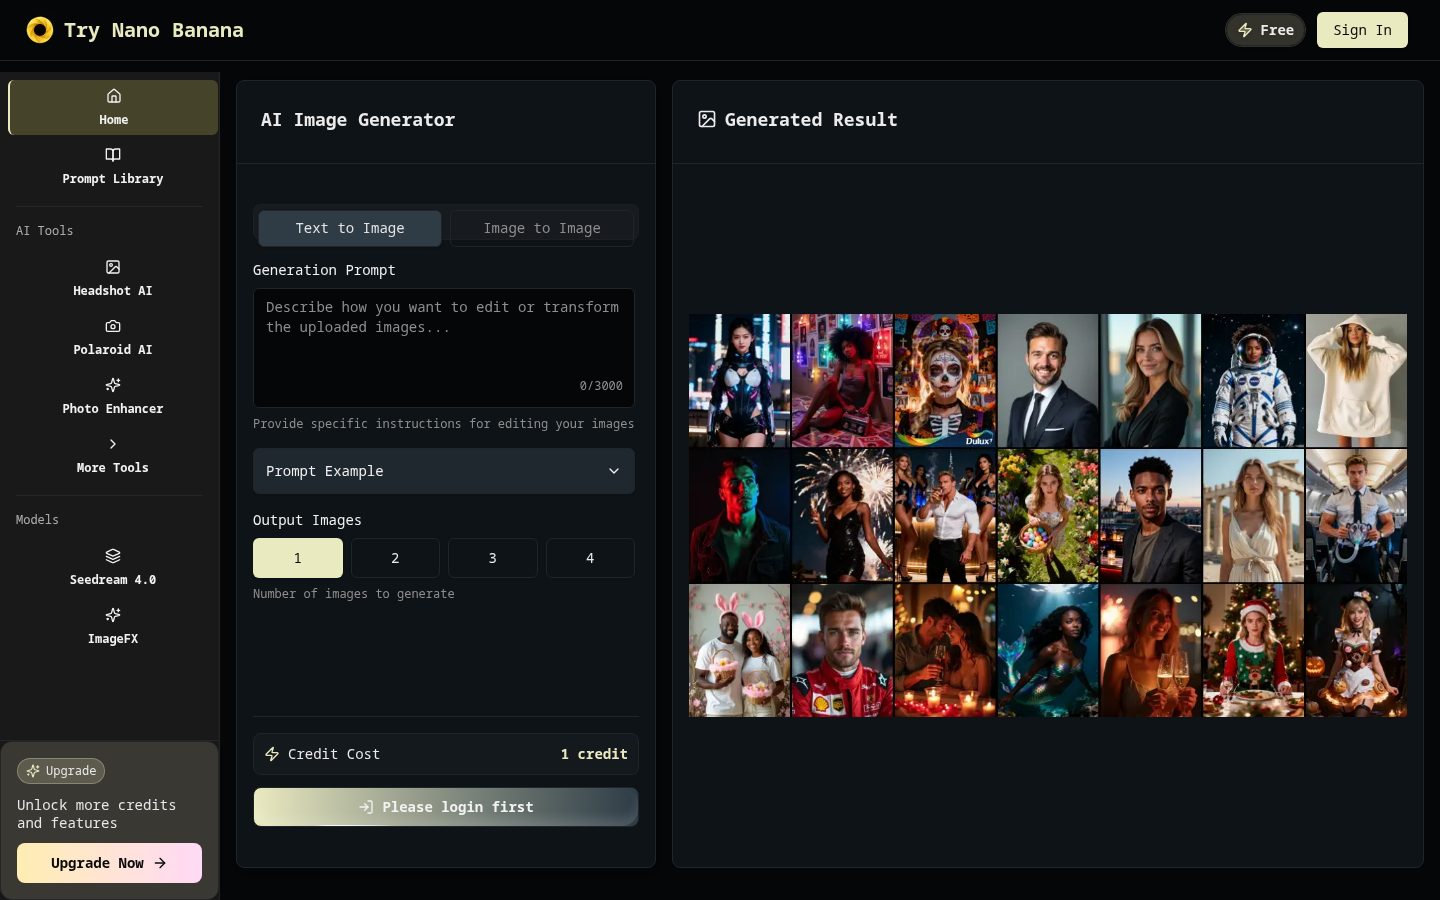Click the Credit Cost lightning icon
The image size is (1440, 900).
click(x=272, y=754)
